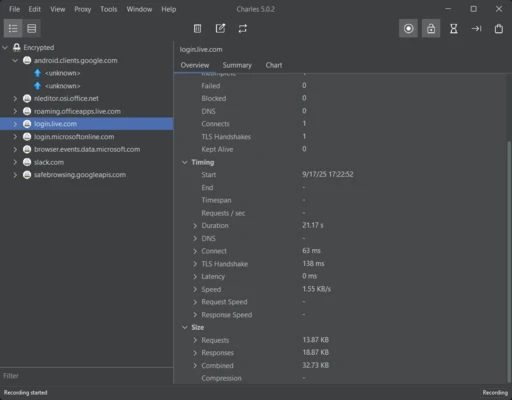Image resolution: width=512 pixels, height=400 pixels.
Task: Click the Encrypted lock folder icon
Action: tap(17, 47)
